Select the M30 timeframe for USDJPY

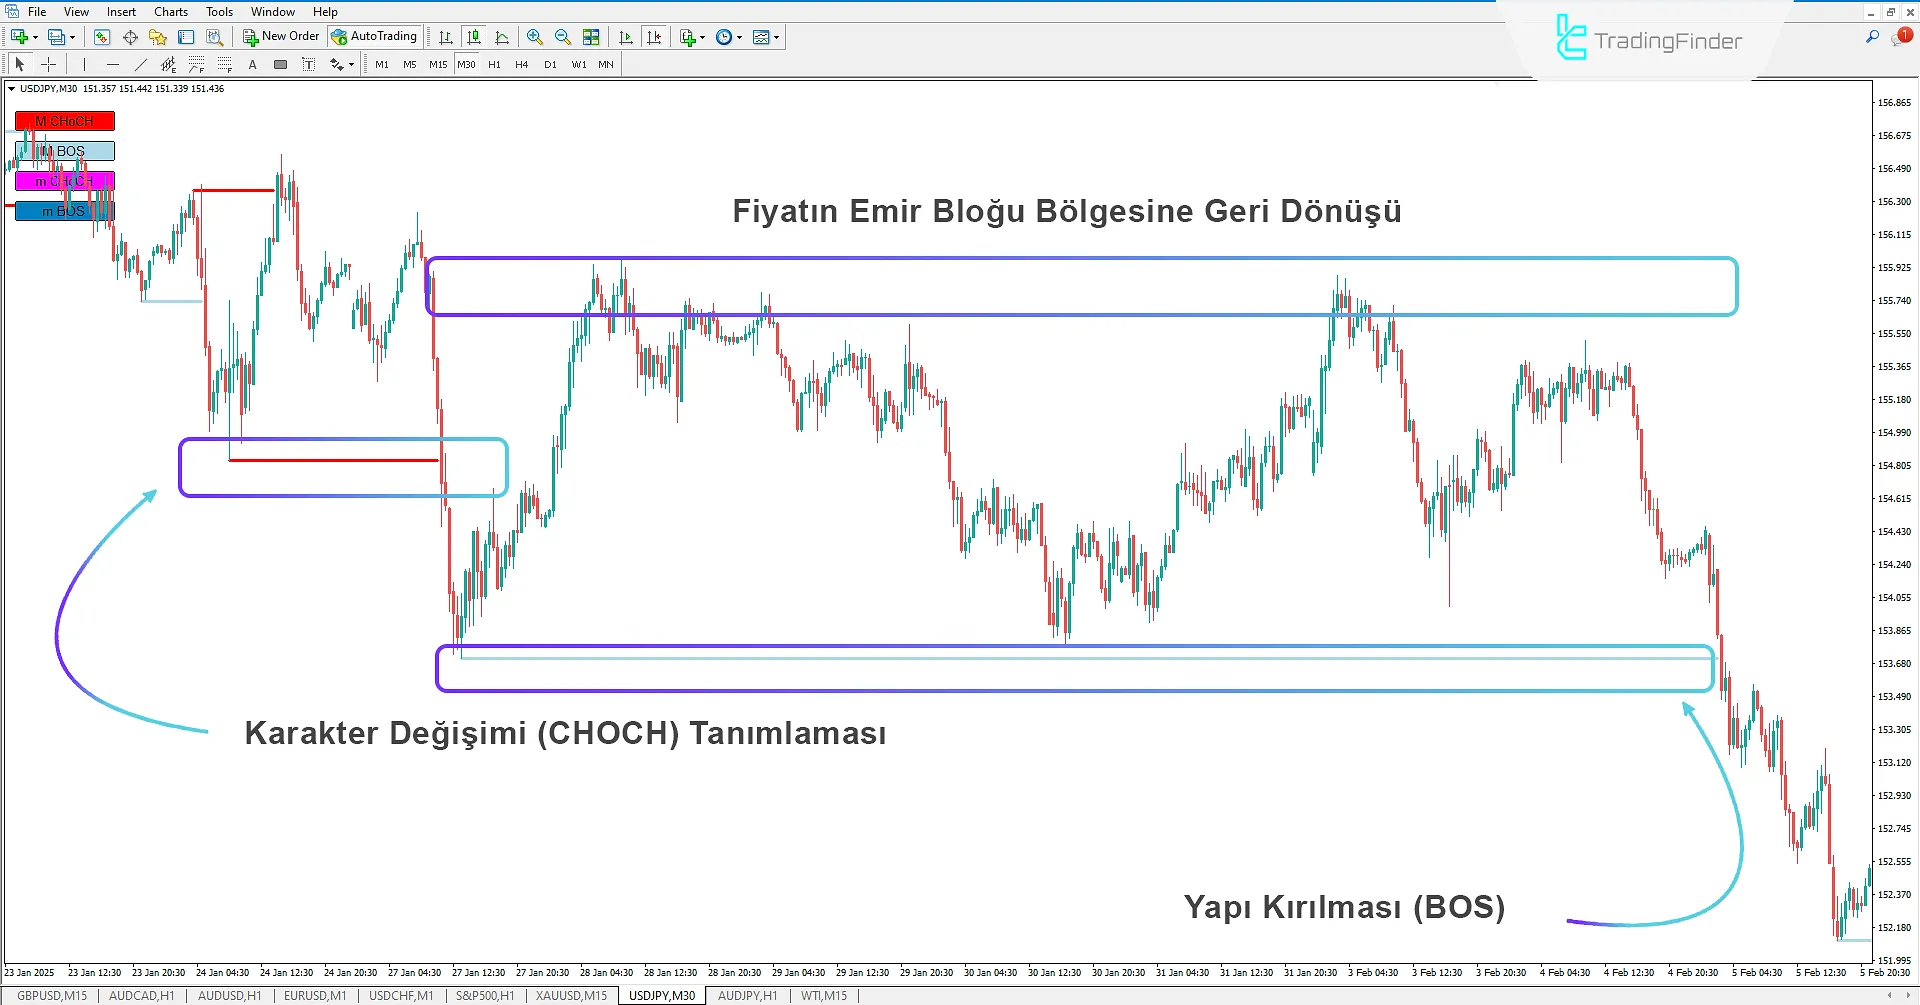466,64
